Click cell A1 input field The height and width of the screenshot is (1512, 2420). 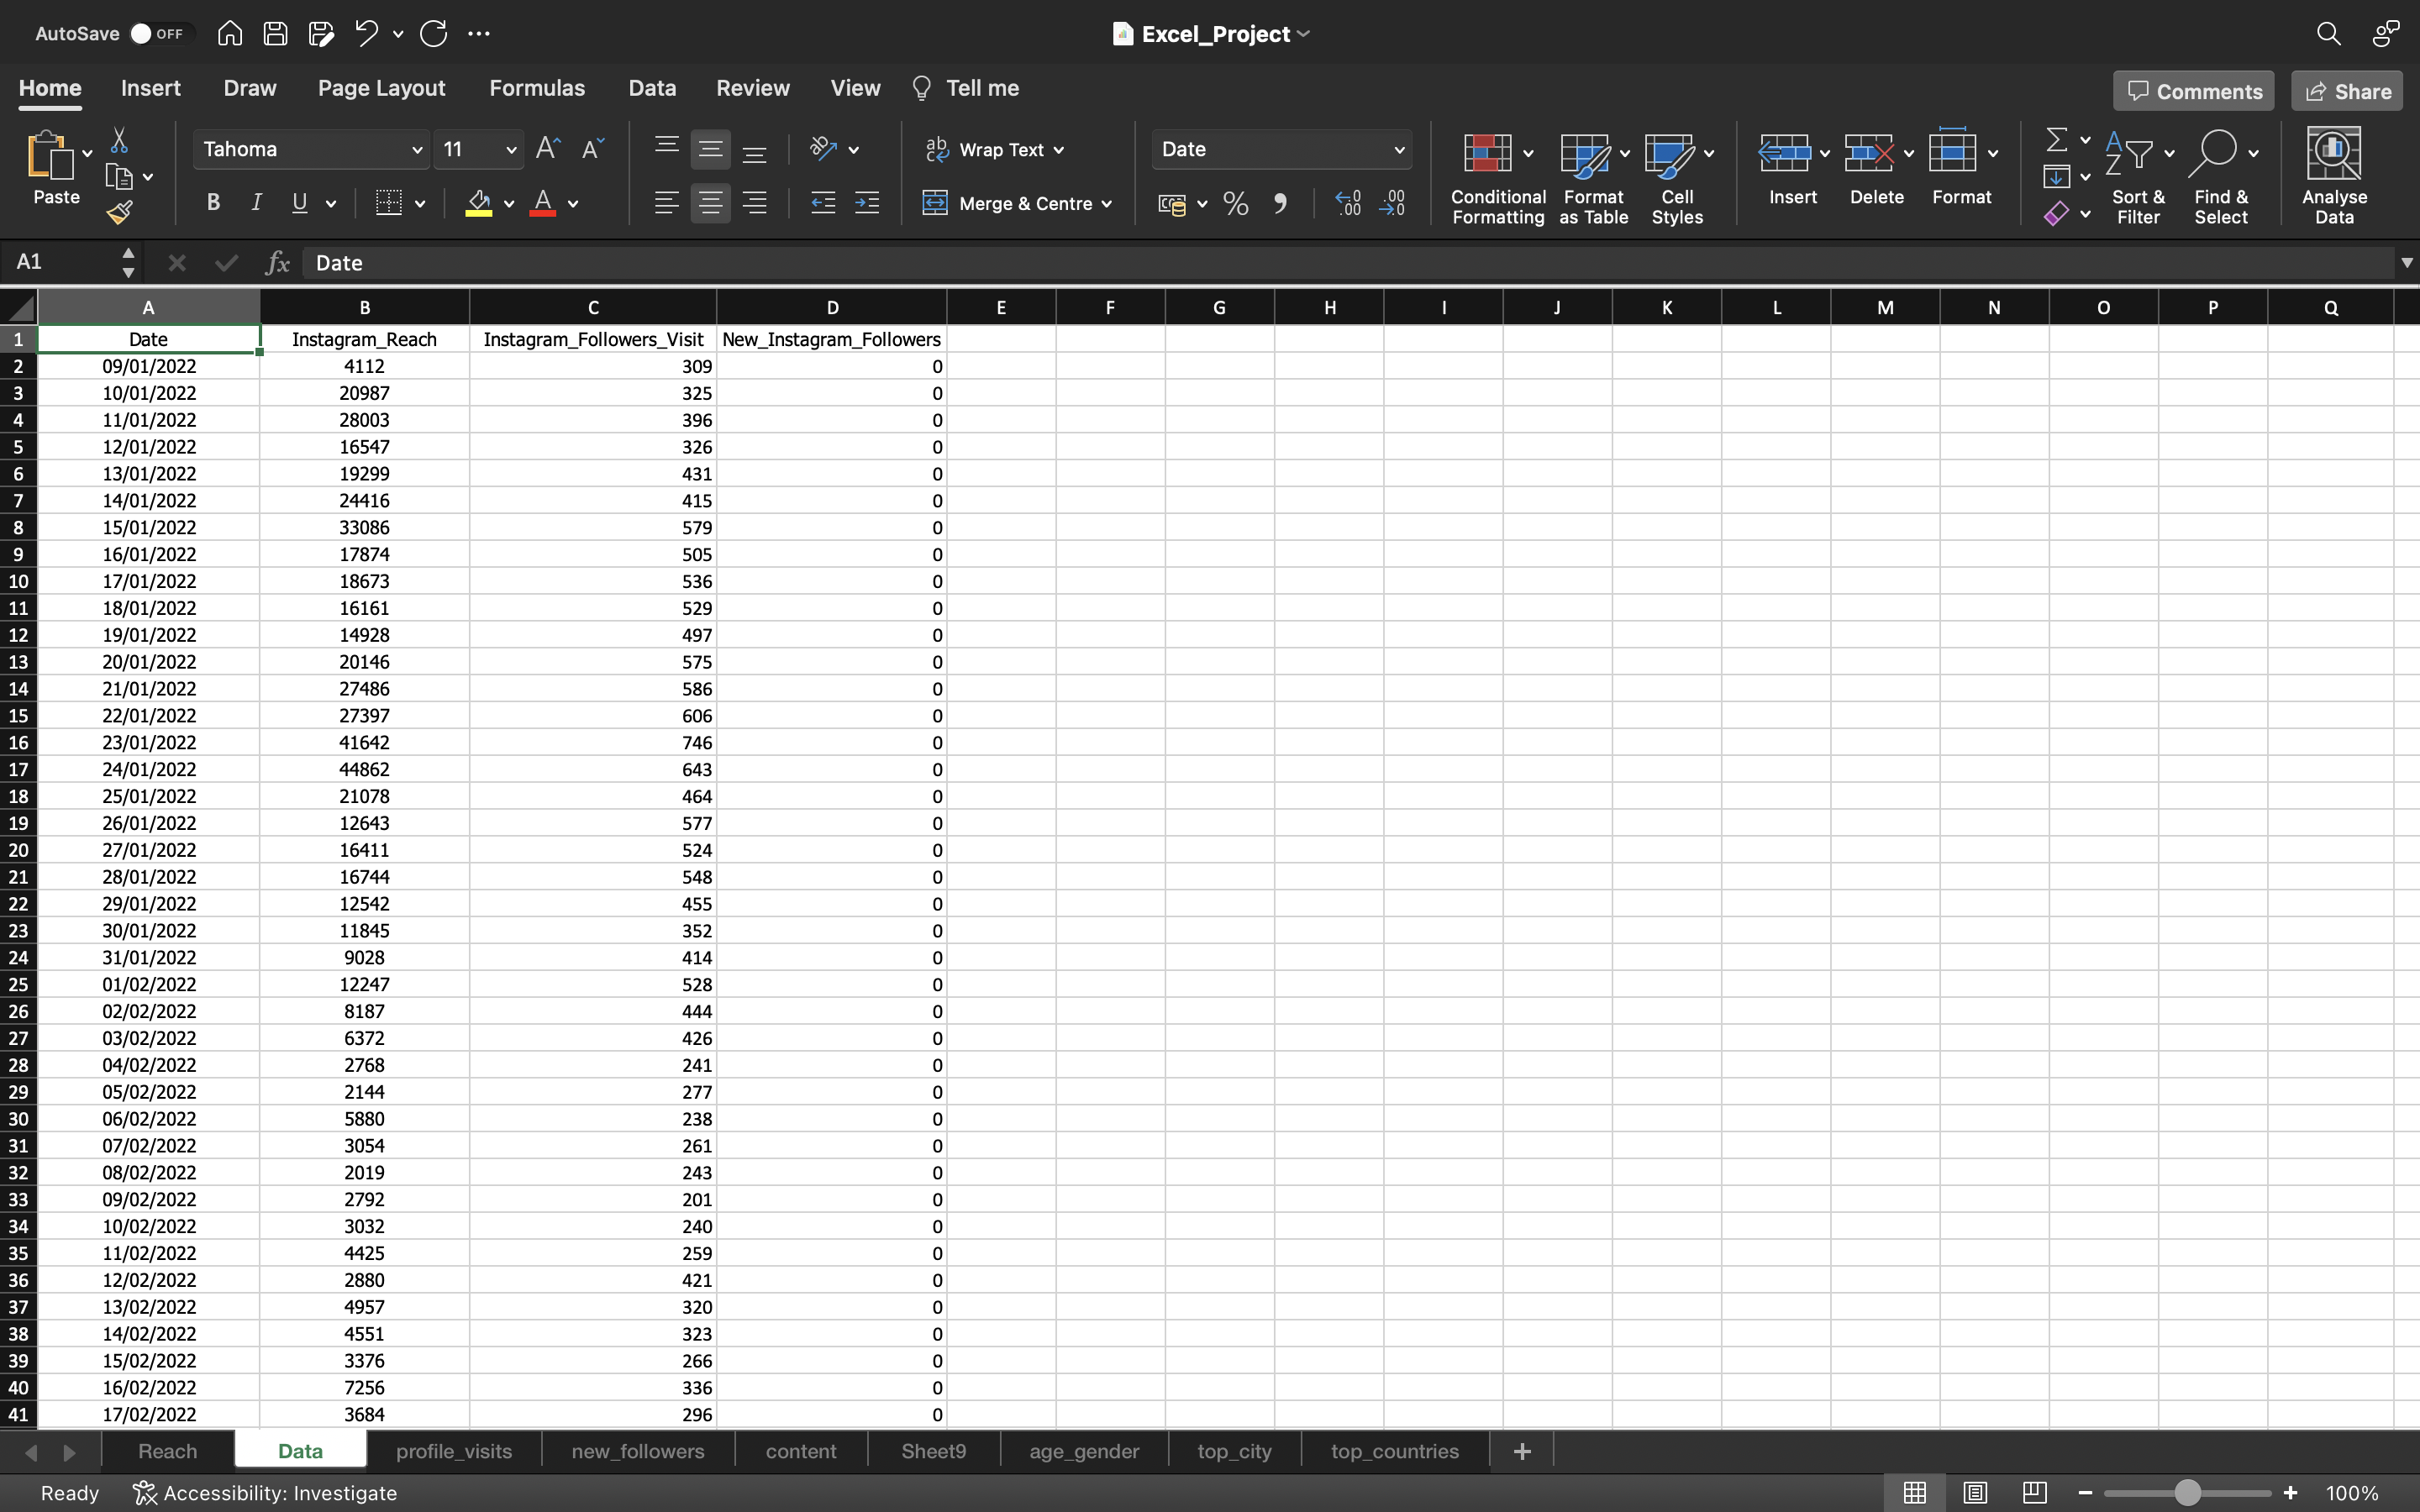point(146,338)
